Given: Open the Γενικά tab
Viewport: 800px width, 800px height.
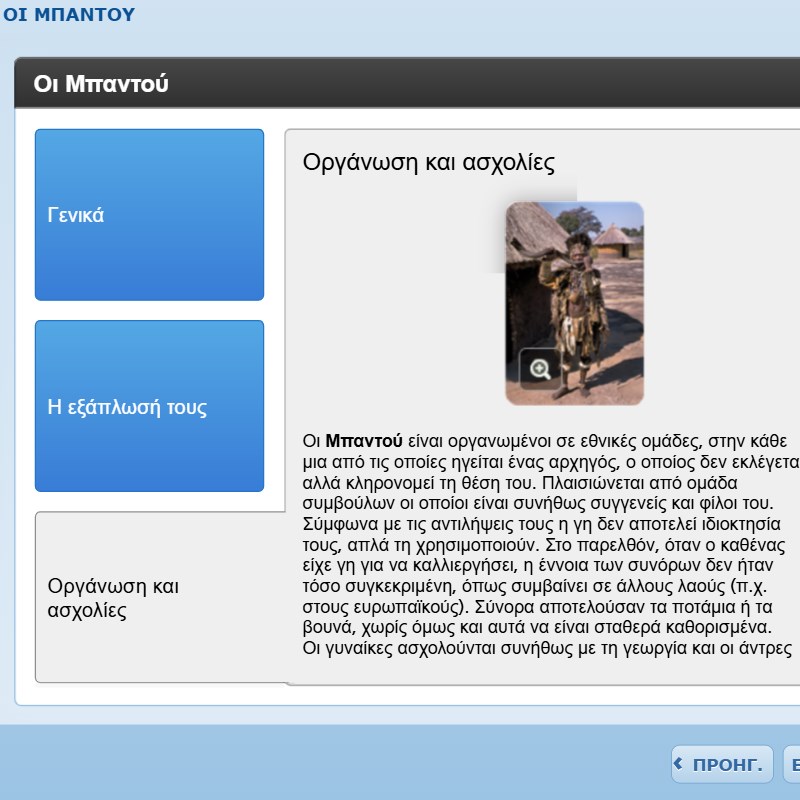Looking at the screenshot, I should (149, 215).
